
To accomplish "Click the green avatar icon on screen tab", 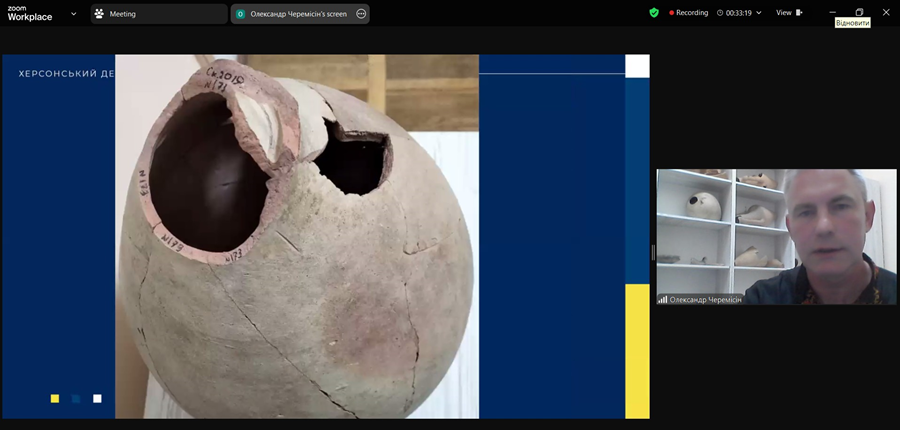I will point(240,14).
